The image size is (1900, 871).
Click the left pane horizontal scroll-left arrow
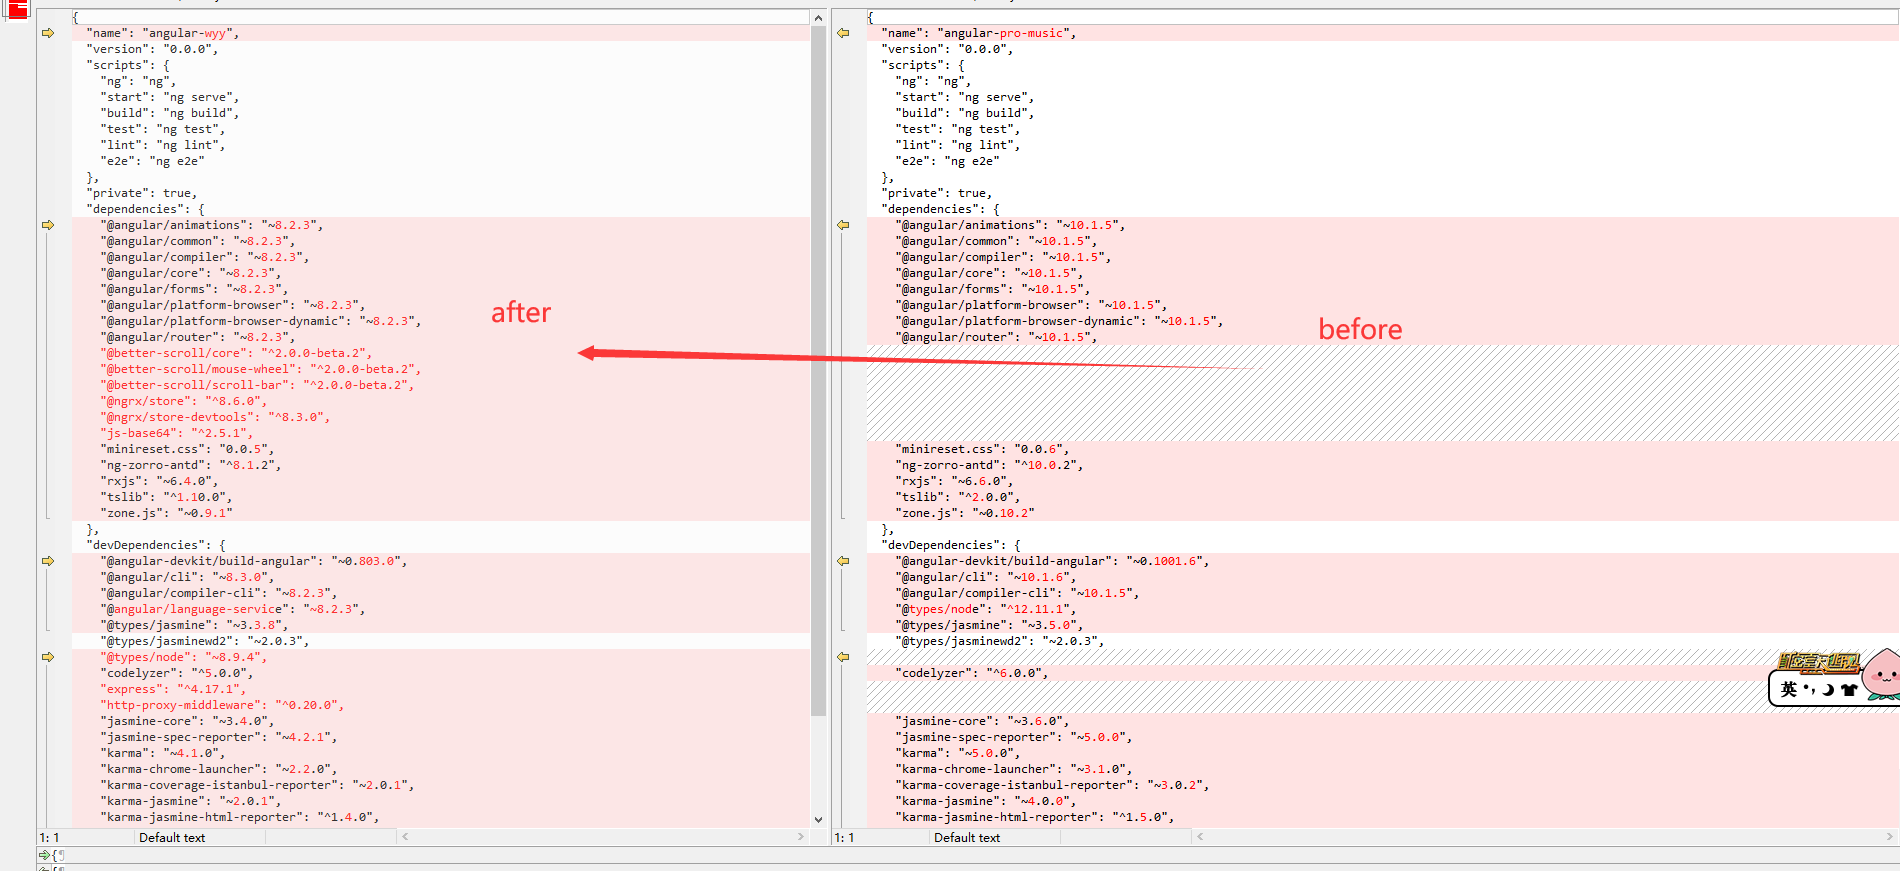click(405, 837)
